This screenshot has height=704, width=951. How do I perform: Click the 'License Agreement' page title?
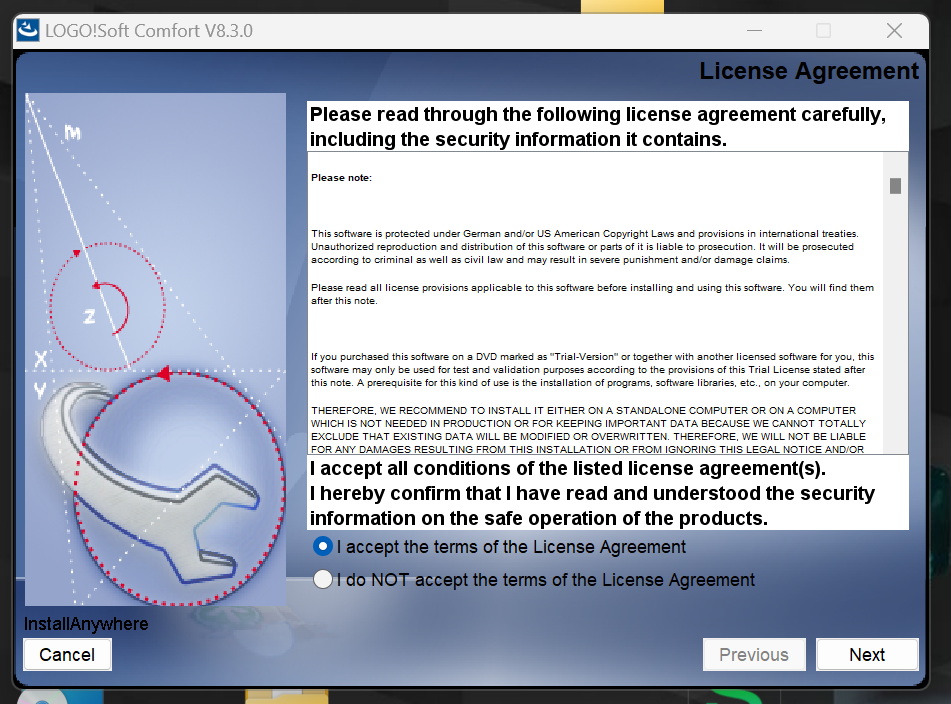(x=808, y=71)
